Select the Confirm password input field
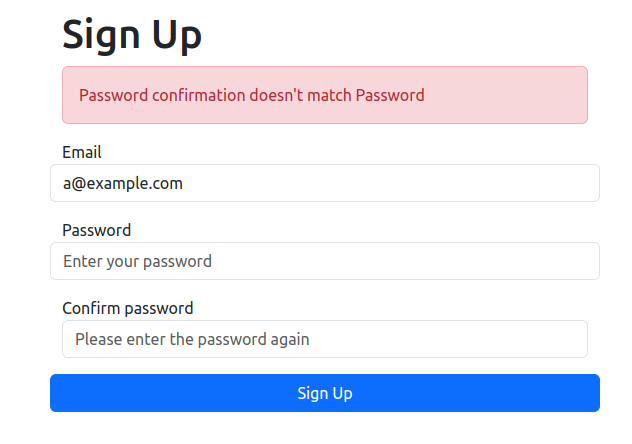 pos(324,339)
